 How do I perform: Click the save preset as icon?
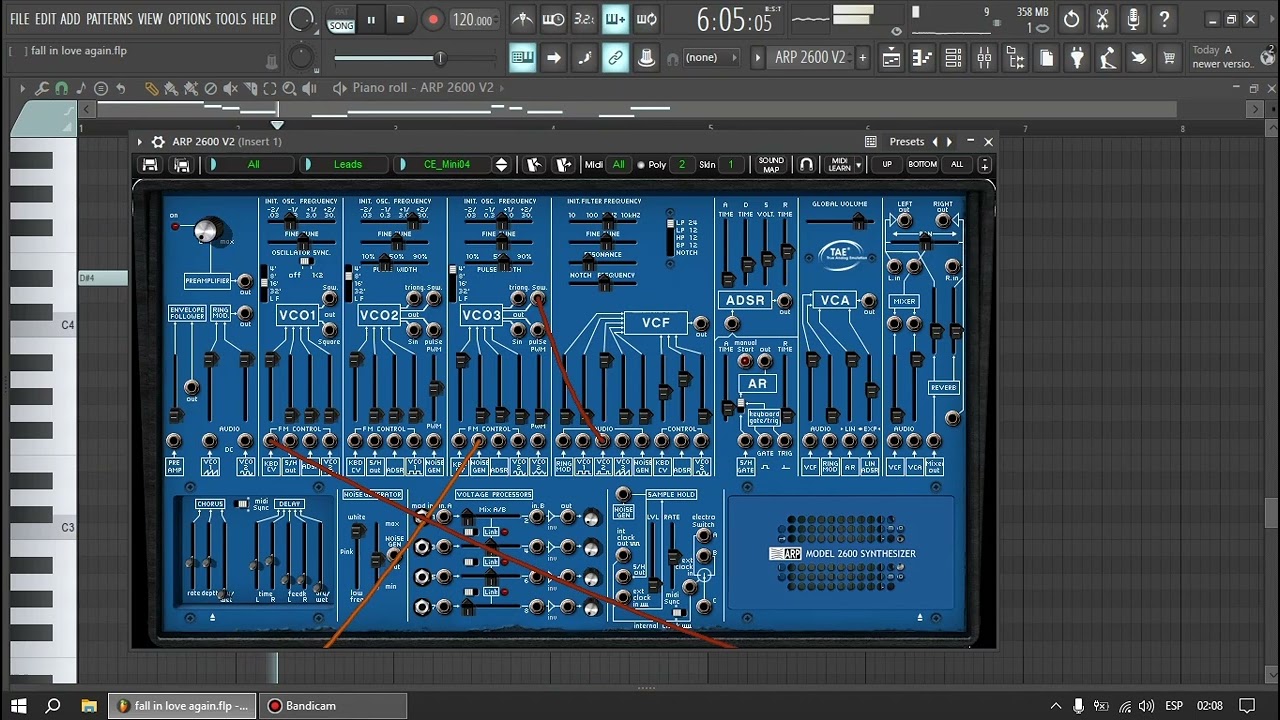(182, 165)
